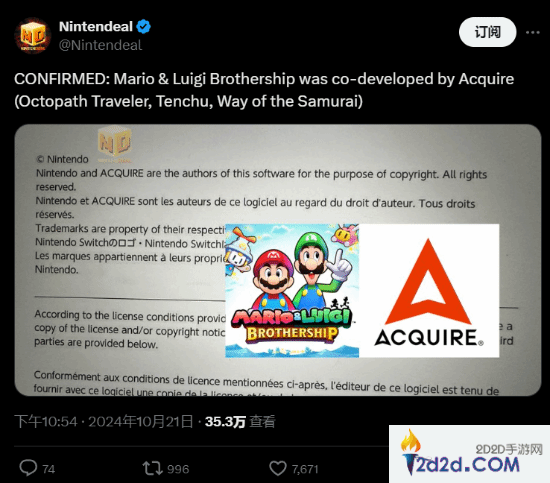Open the @Nintendeal handle link
Viewport: 550px width, 483px height.
(x=100, y=45)
